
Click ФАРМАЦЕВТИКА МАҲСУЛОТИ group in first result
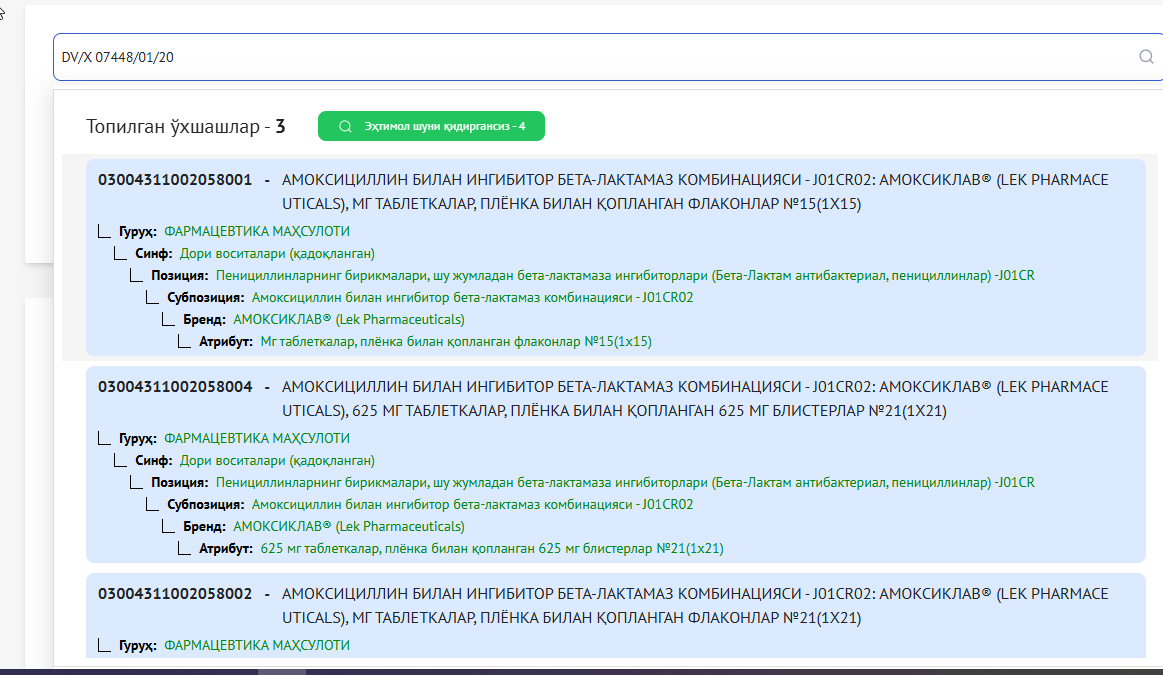tap(257, 231)
